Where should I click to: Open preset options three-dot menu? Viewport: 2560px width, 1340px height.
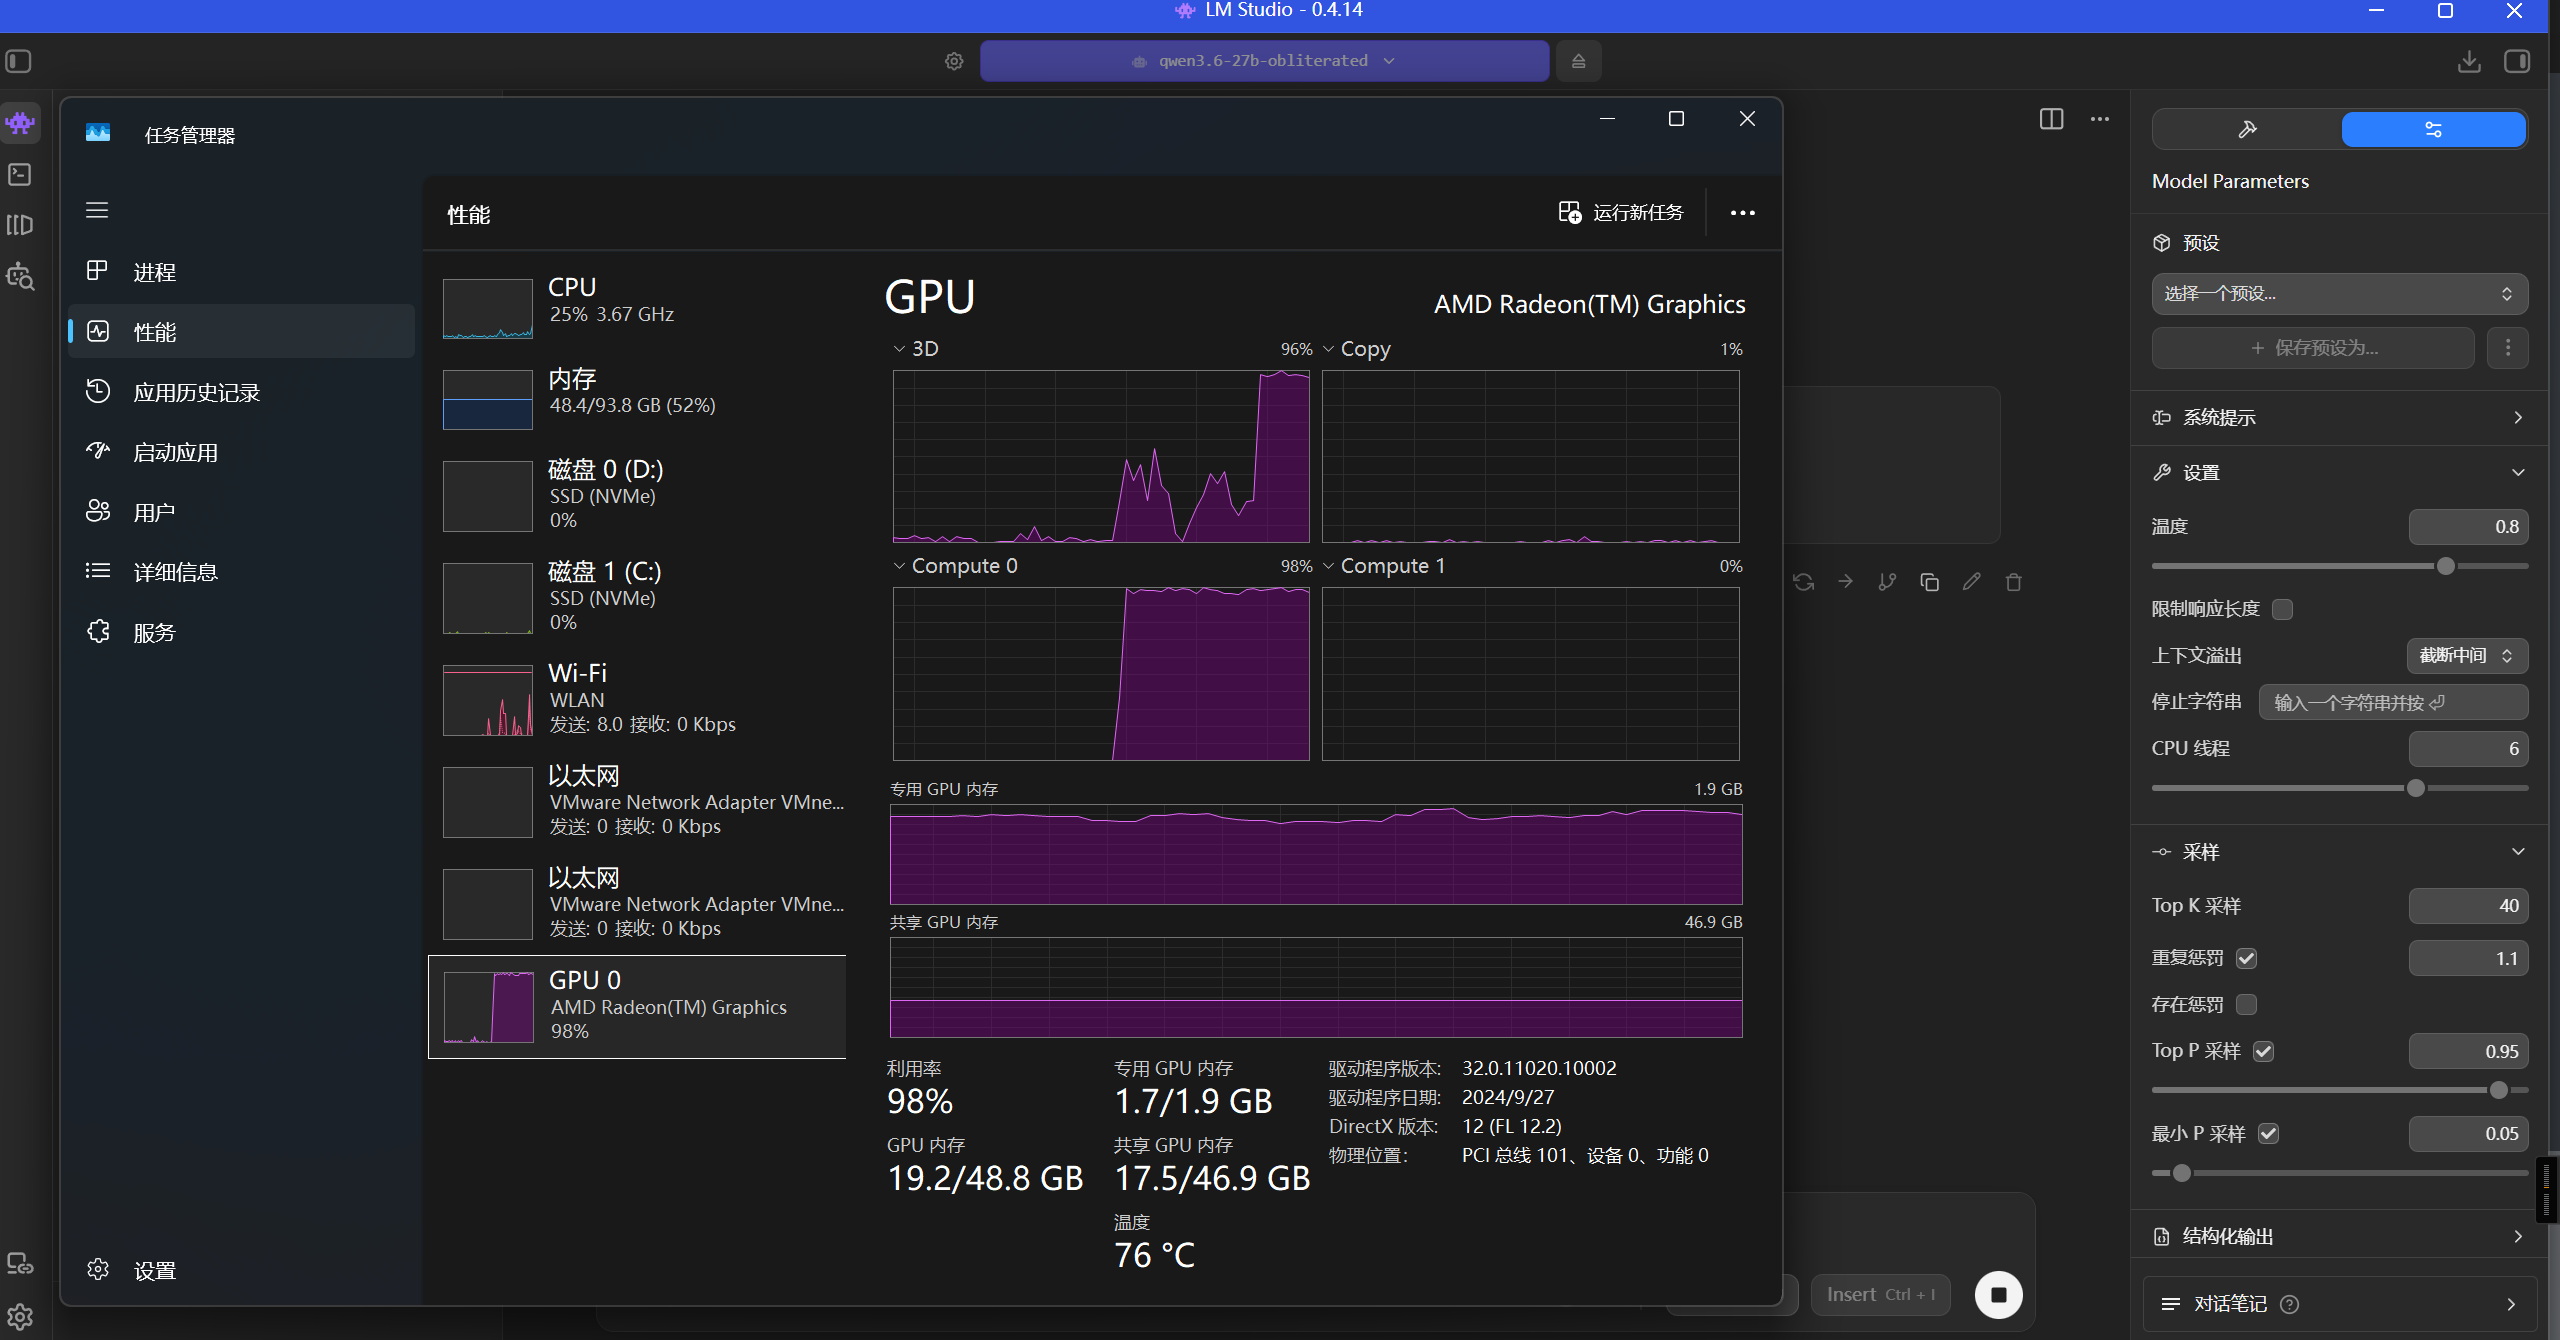[x=2508, y=348]
